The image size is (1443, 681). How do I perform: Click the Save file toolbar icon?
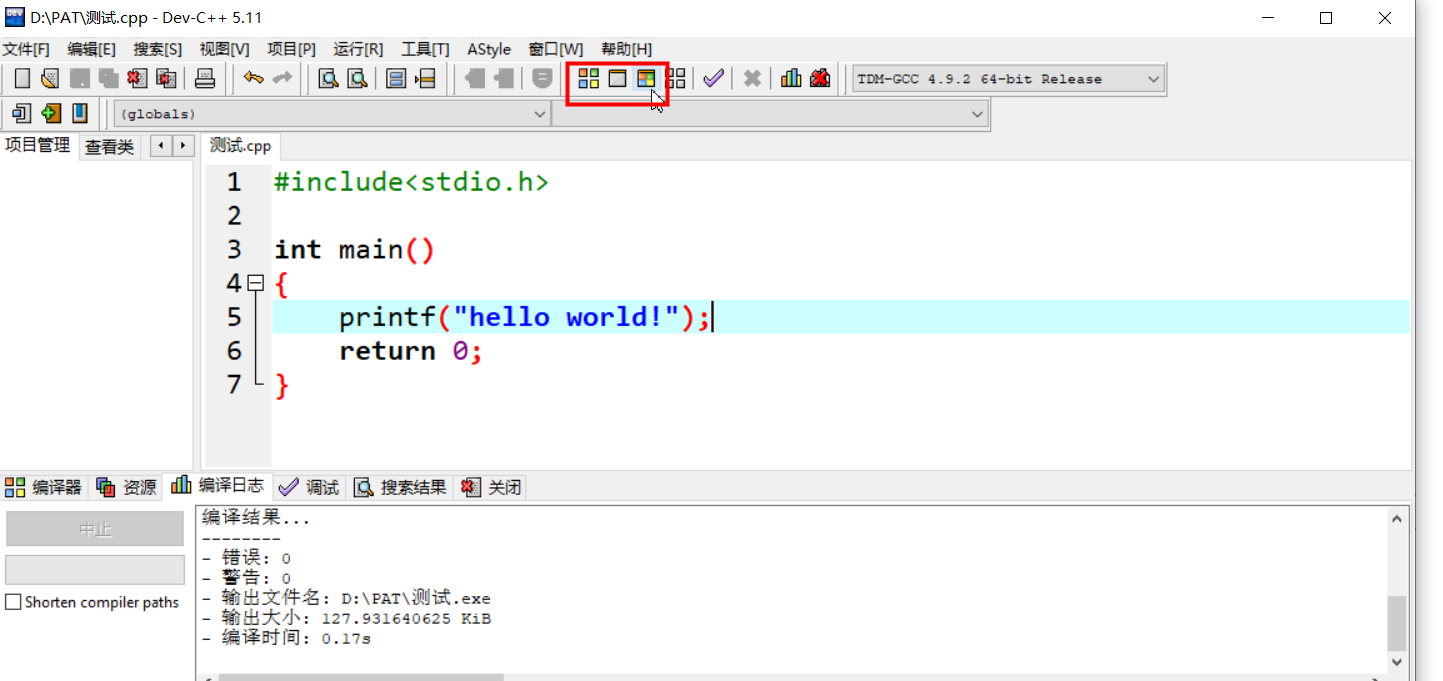[x=79, y=78]
